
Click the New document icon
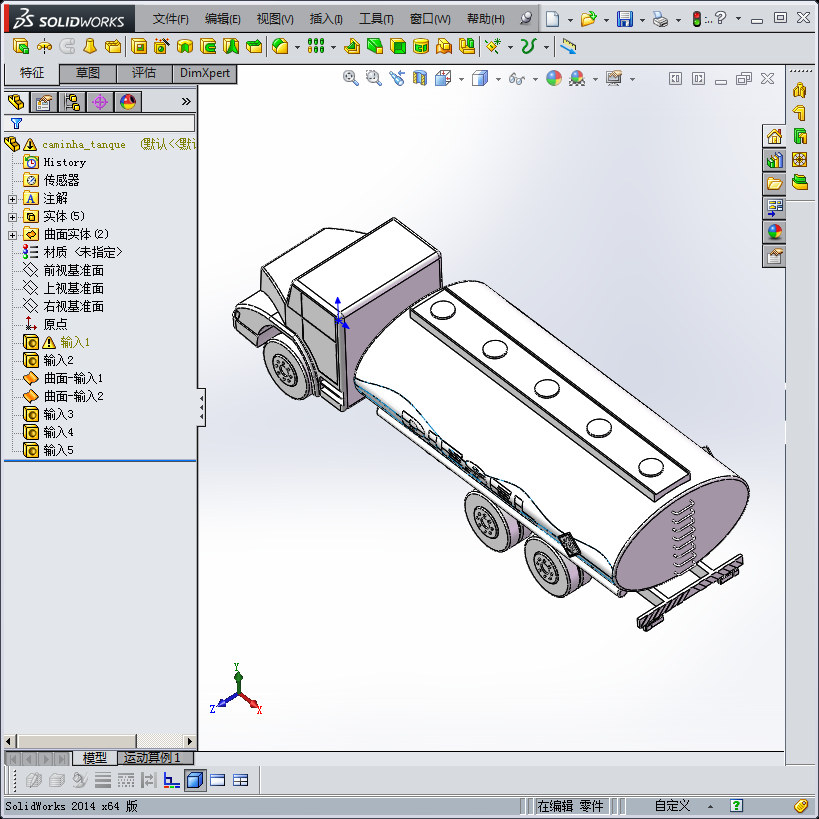tap(552, 19)
